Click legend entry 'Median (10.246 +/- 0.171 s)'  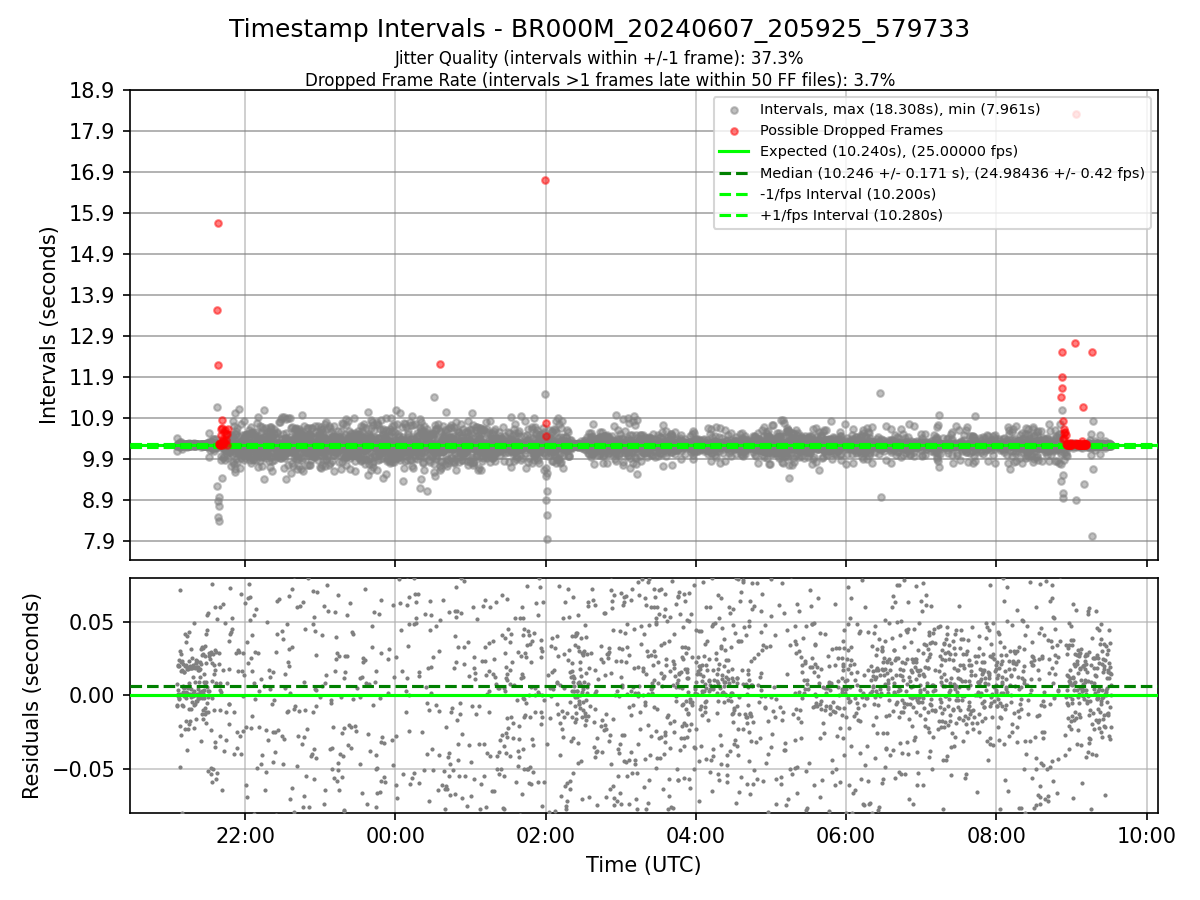point(952,172)
